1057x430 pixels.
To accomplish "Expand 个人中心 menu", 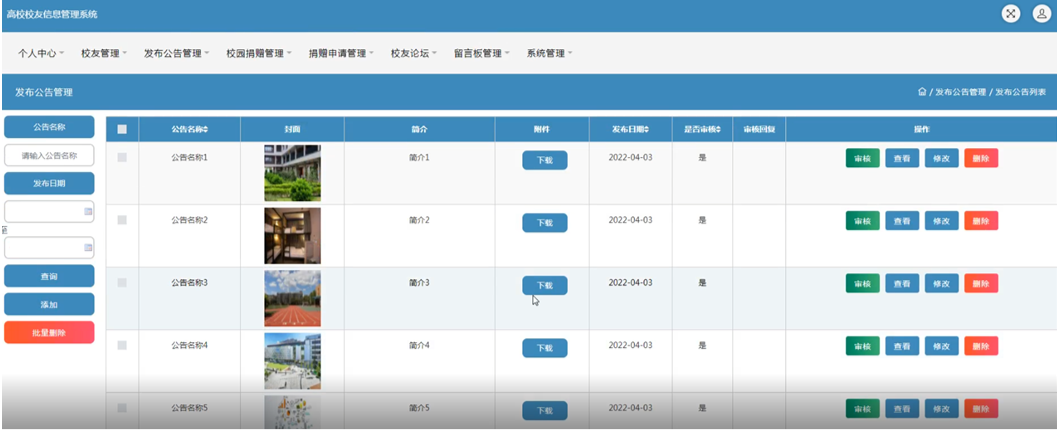I will click(41, 53).
